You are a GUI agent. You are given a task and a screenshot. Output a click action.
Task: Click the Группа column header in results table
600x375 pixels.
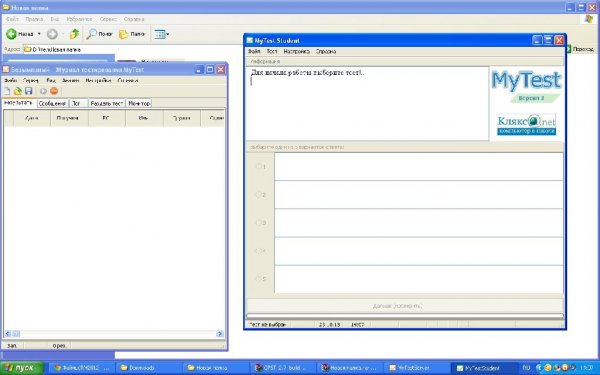coord(181,118)
